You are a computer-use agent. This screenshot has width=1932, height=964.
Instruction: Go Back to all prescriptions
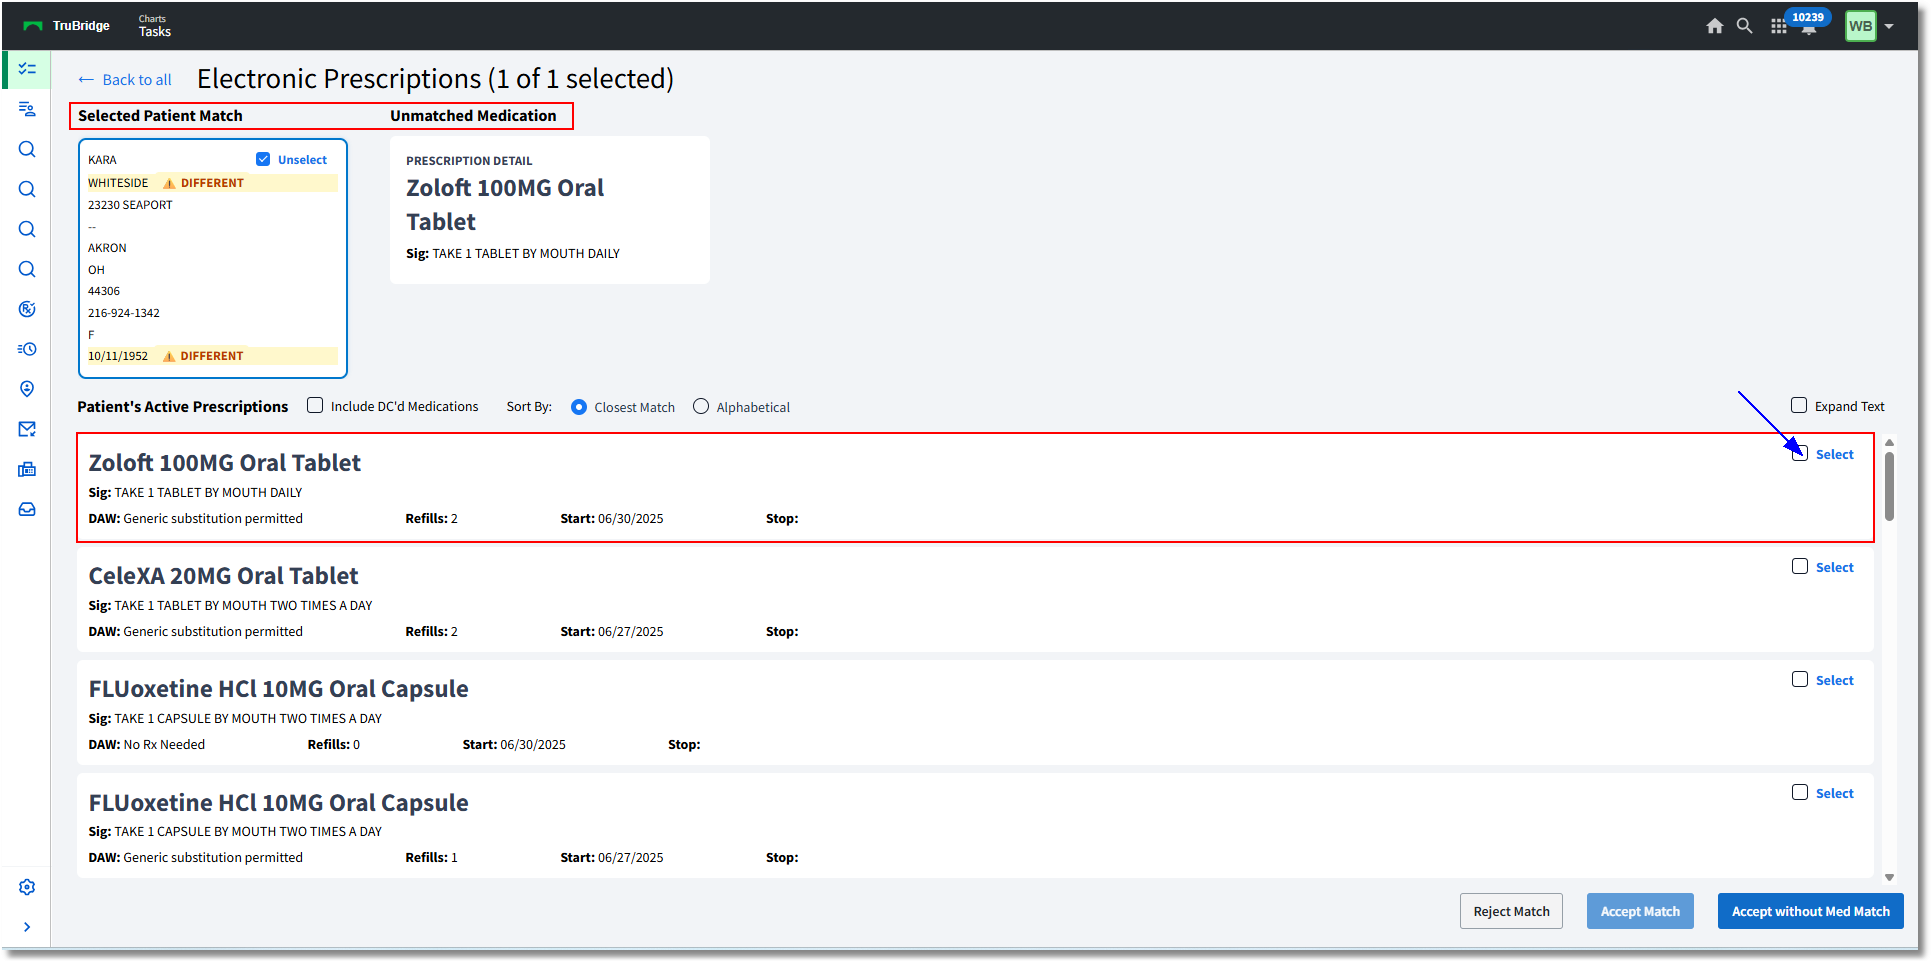137,80
